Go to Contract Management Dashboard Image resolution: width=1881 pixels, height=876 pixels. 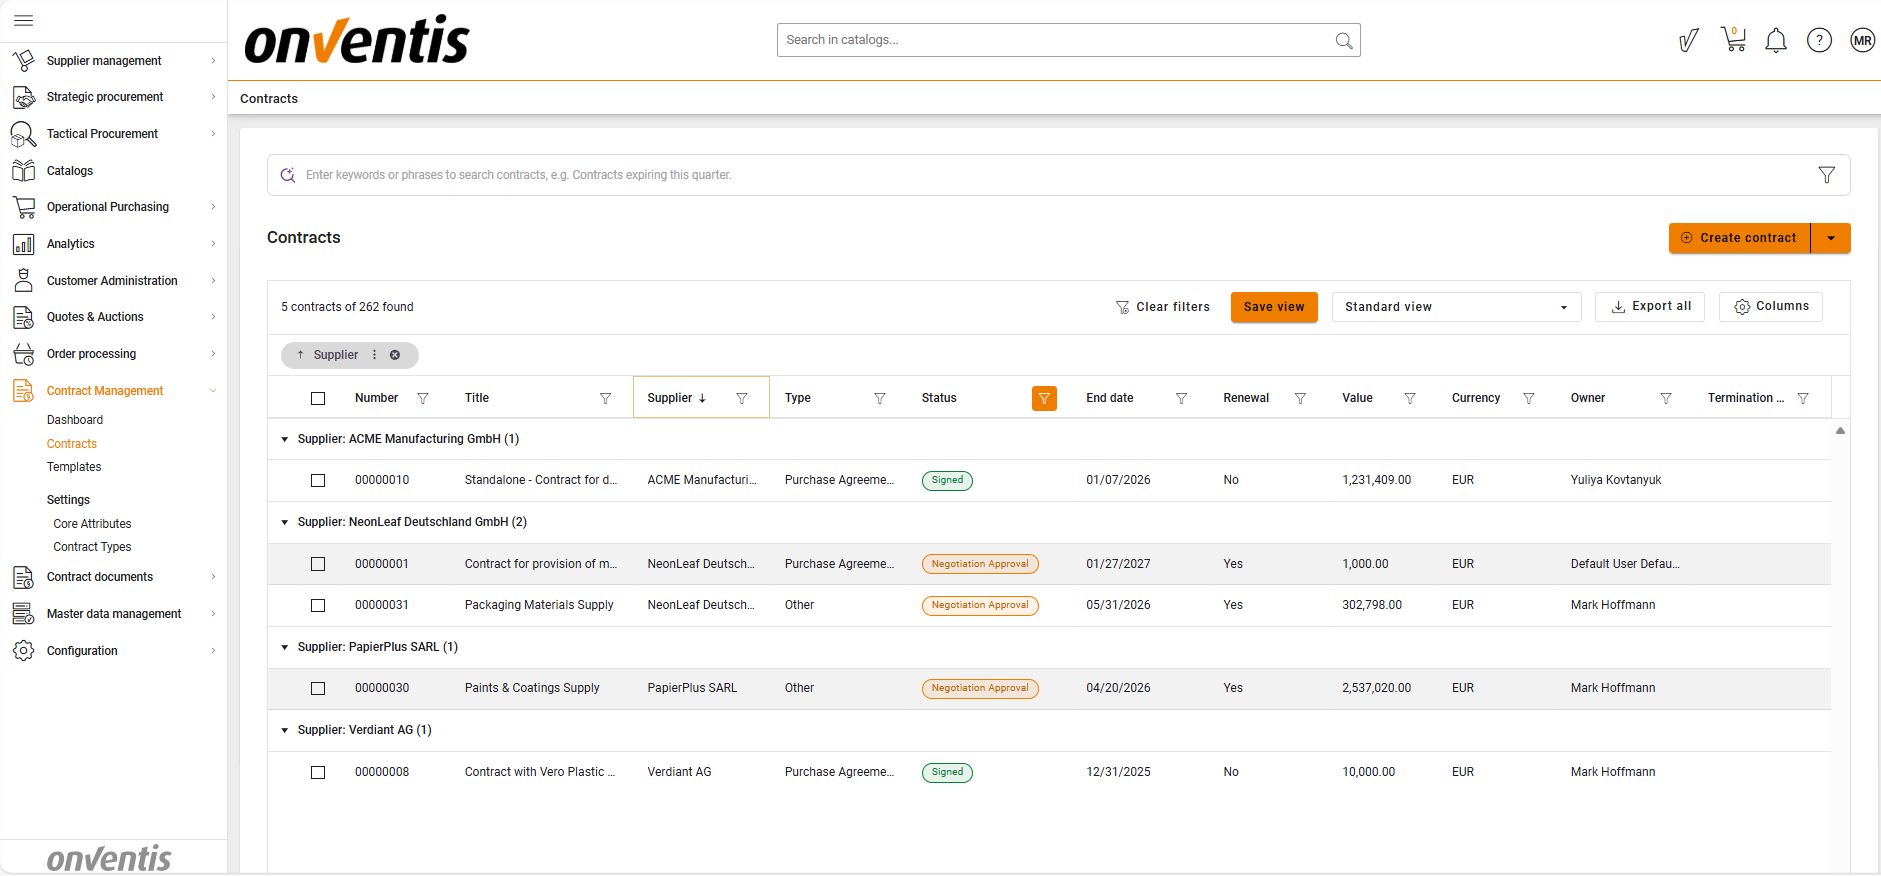click(75, 420)
